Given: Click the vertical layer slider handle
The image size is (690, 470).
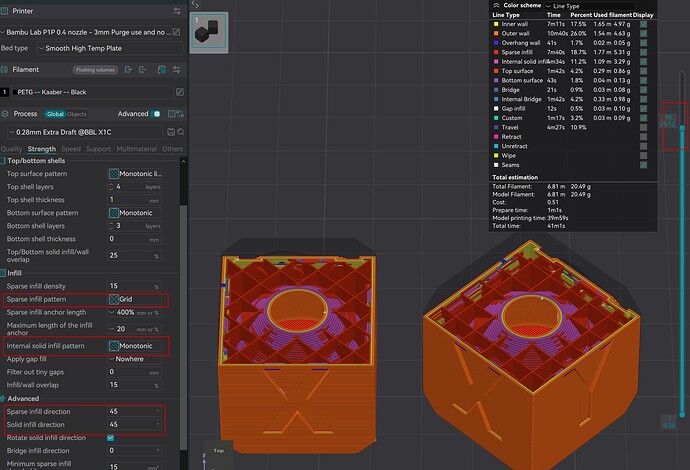Looking at the screenshot, I should click(682, 128).
